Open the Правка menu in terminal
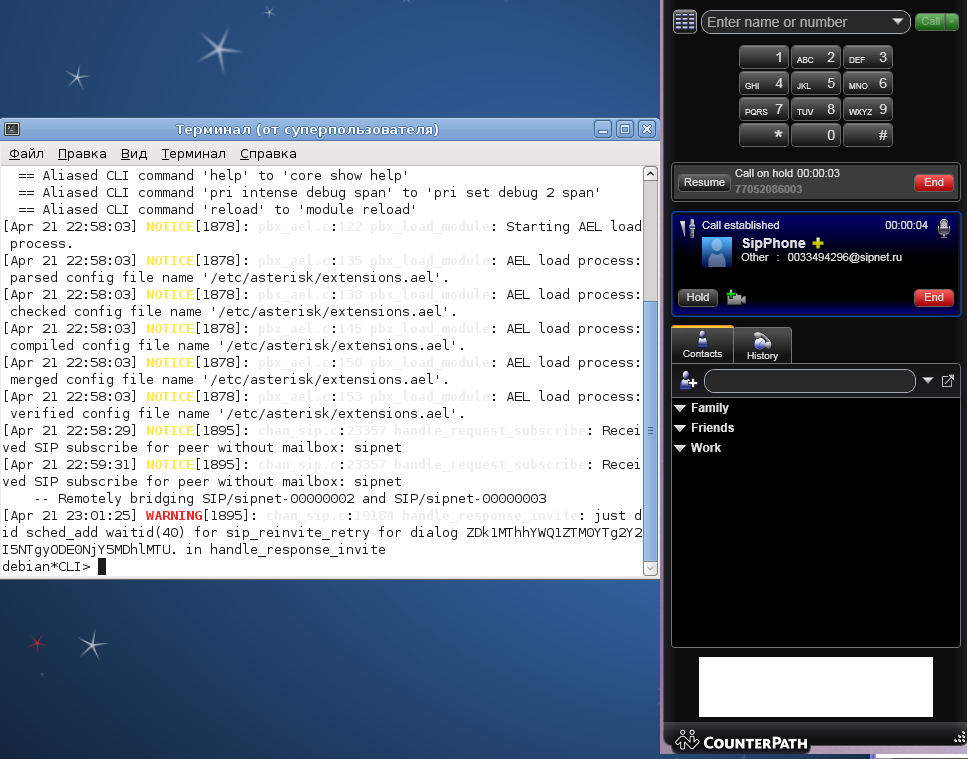 (x=82, y=154)
